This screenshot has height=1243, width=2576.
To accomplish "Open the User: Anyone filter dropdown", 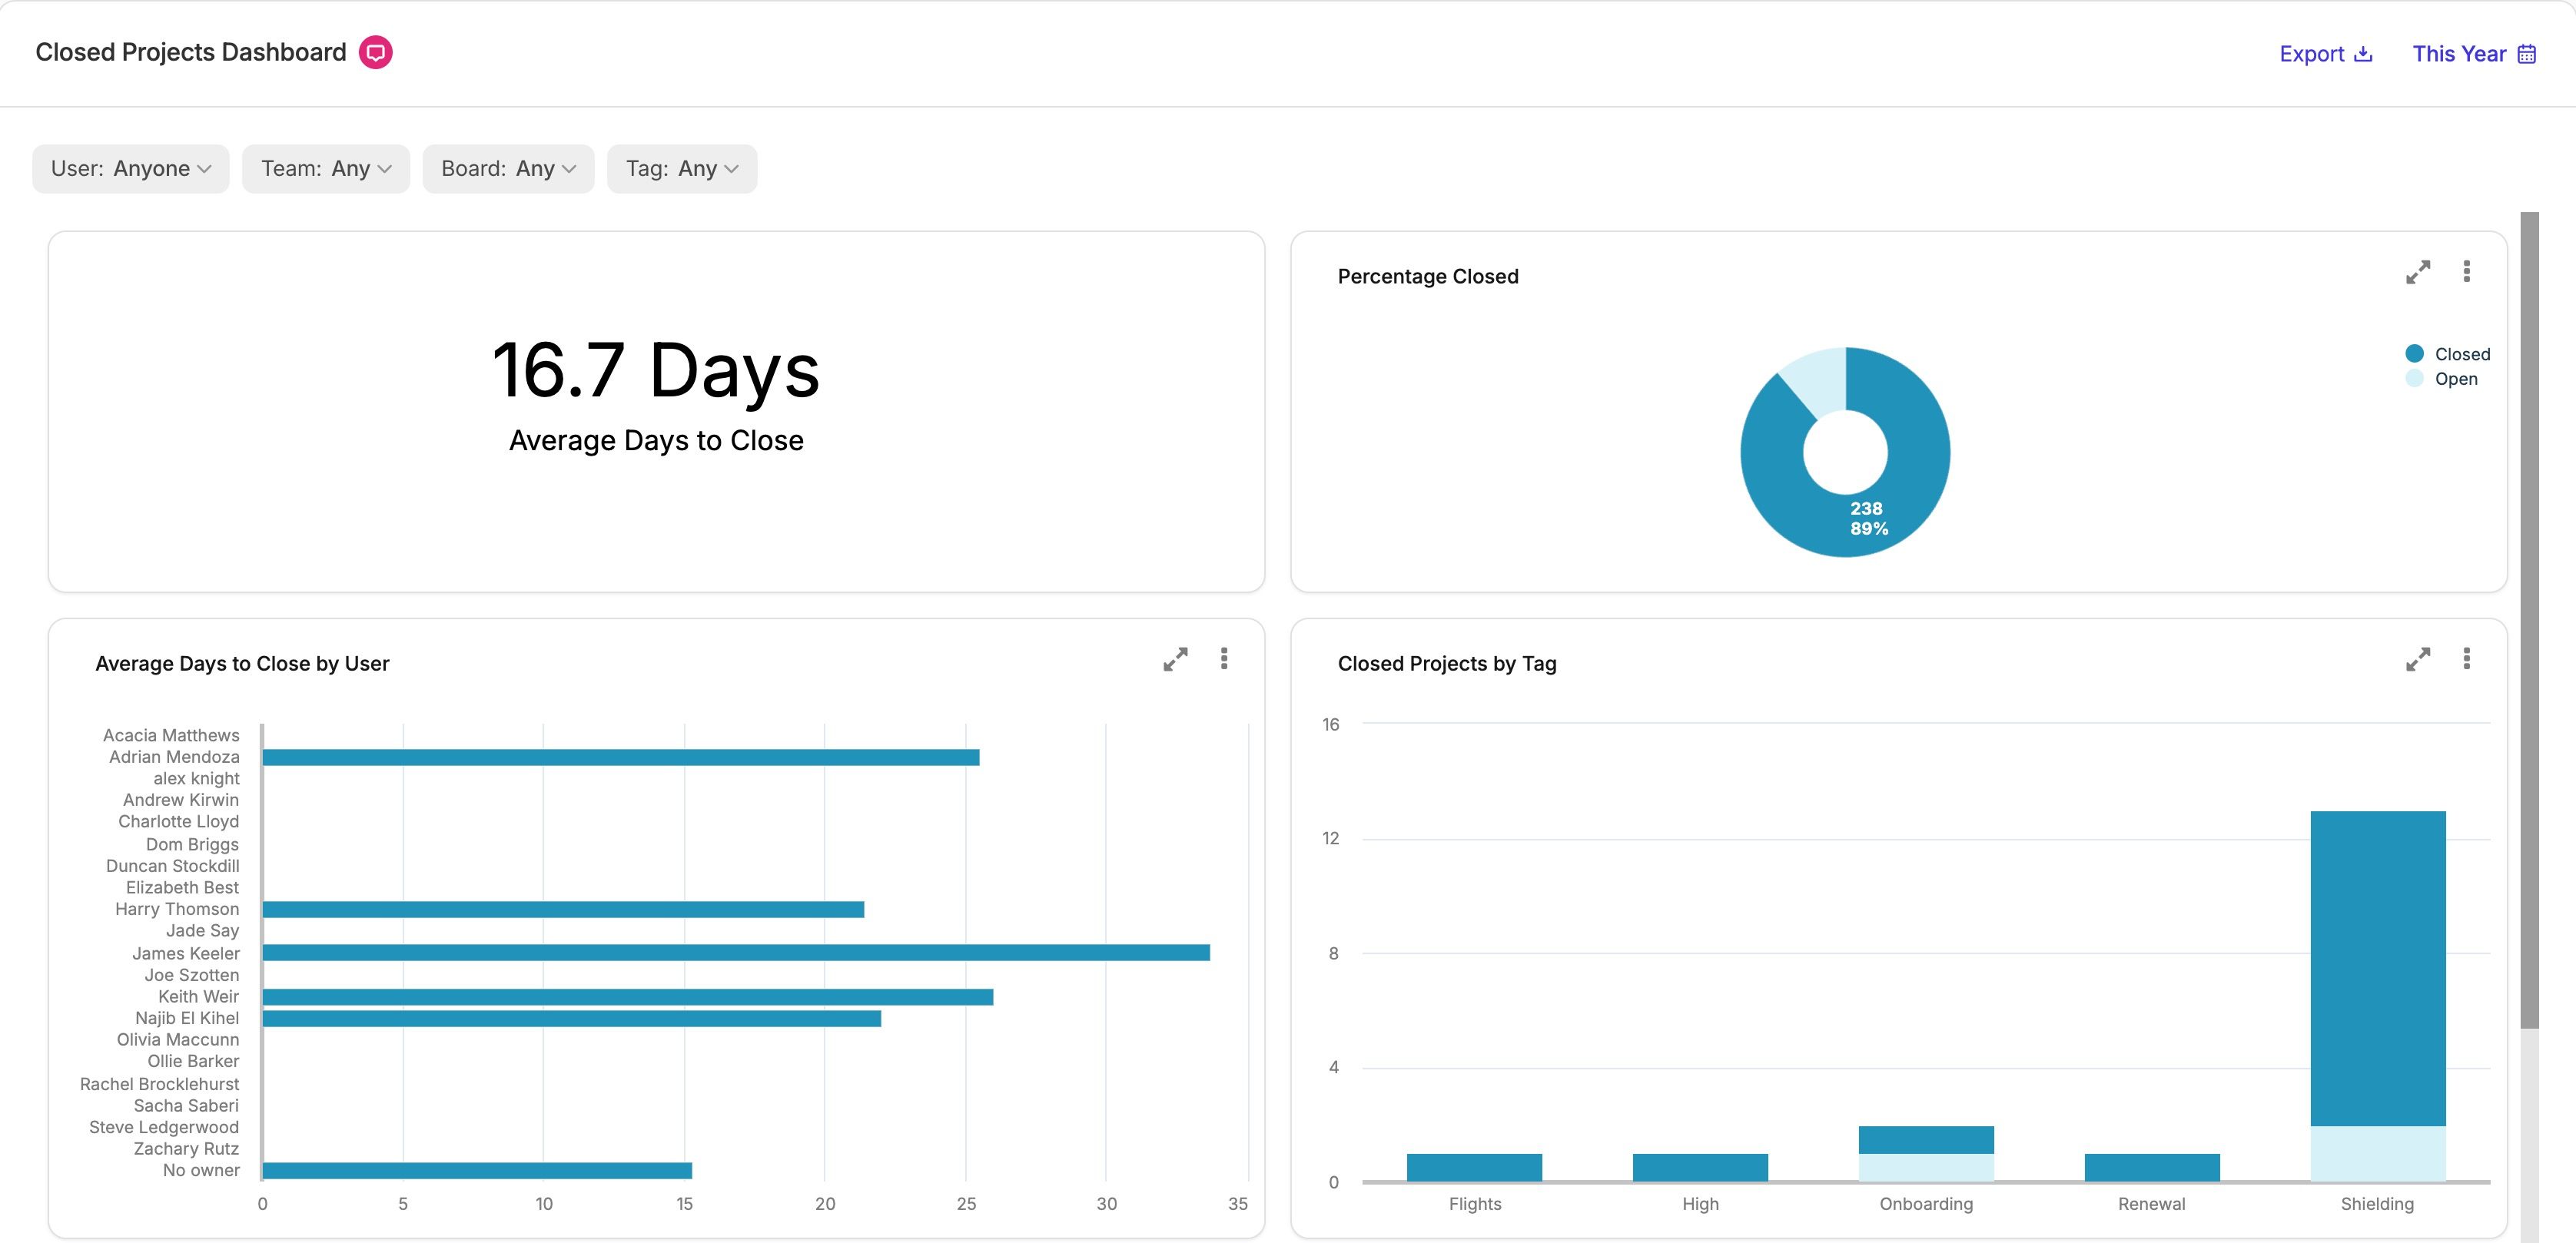I will 131,169.
